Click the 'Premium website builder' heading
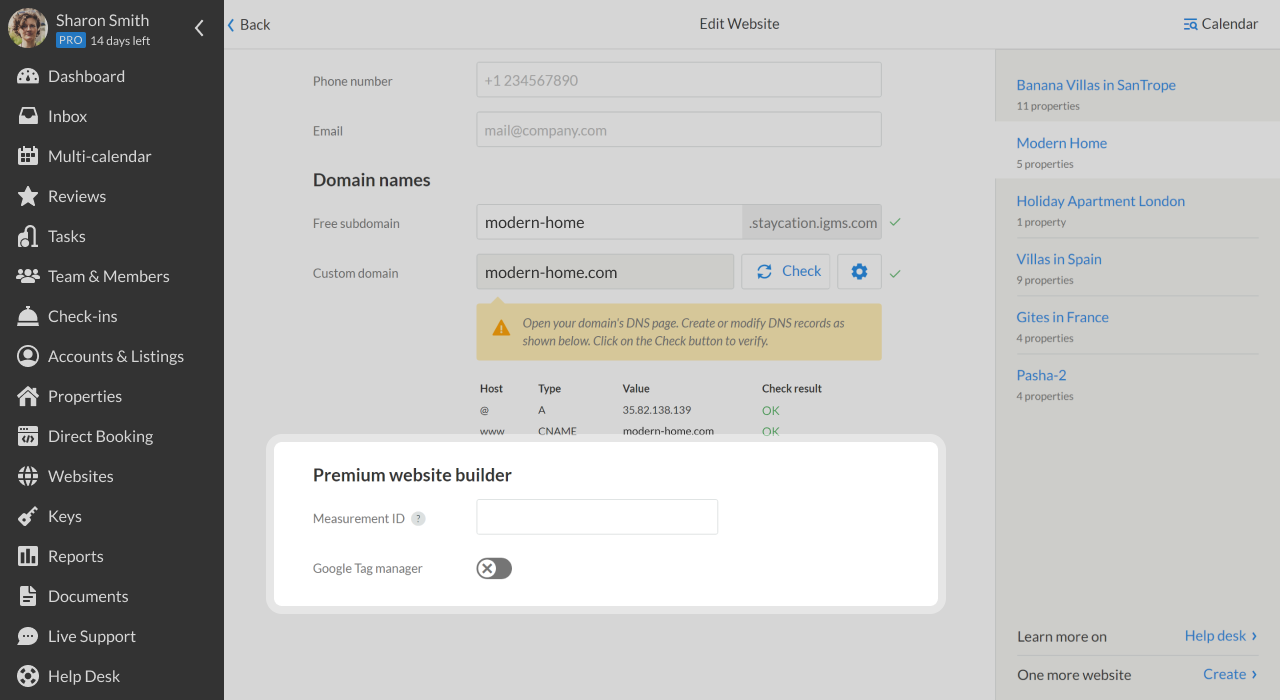 (x=412, y=475)
